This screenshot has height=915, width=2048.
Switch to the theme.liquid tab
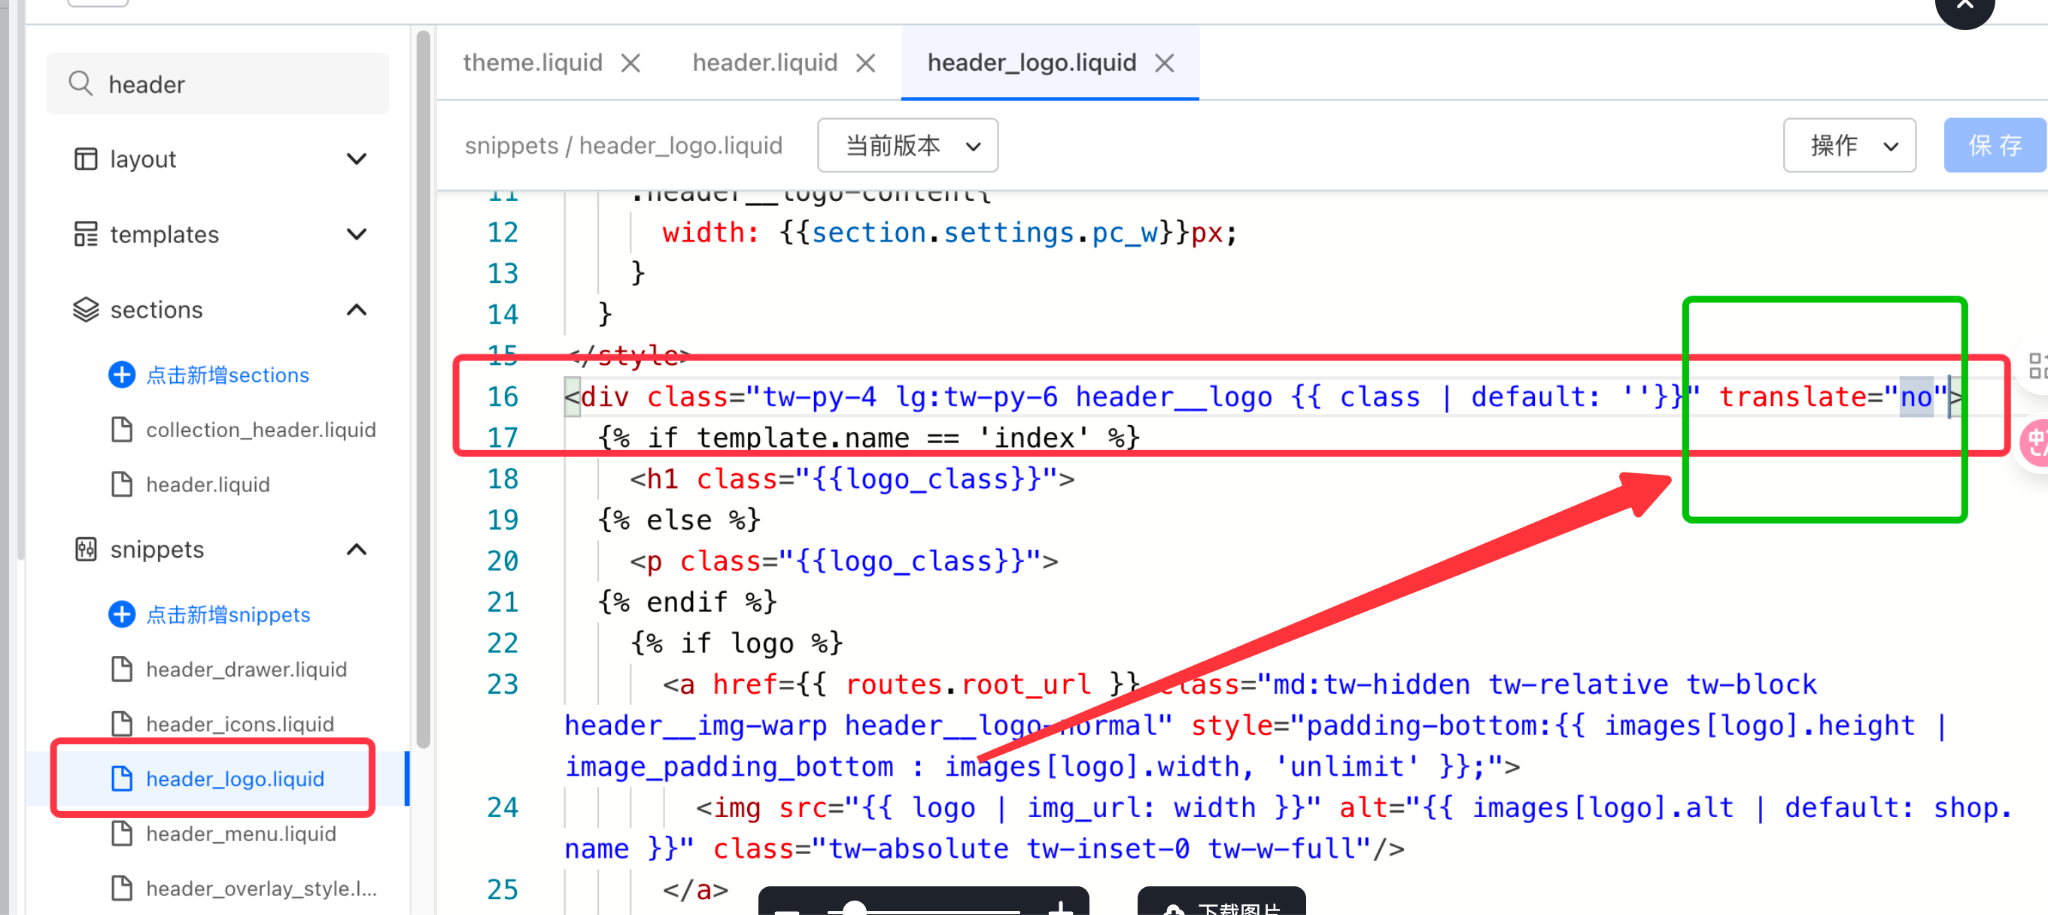pos(532,63)
